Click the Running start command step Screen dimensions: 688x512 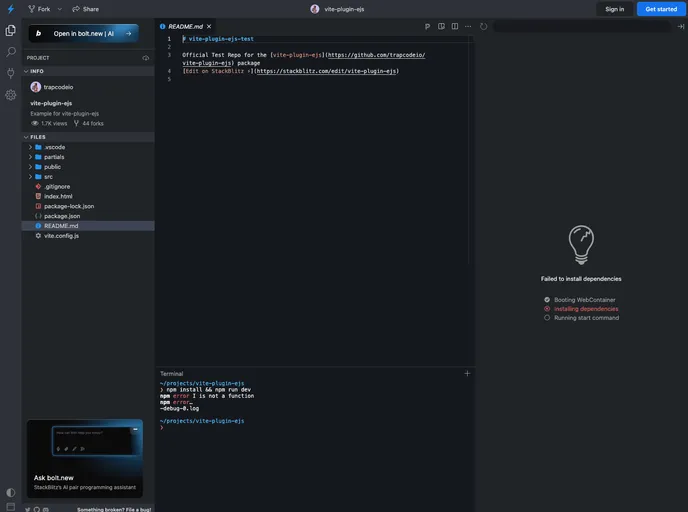pos(581,318)
